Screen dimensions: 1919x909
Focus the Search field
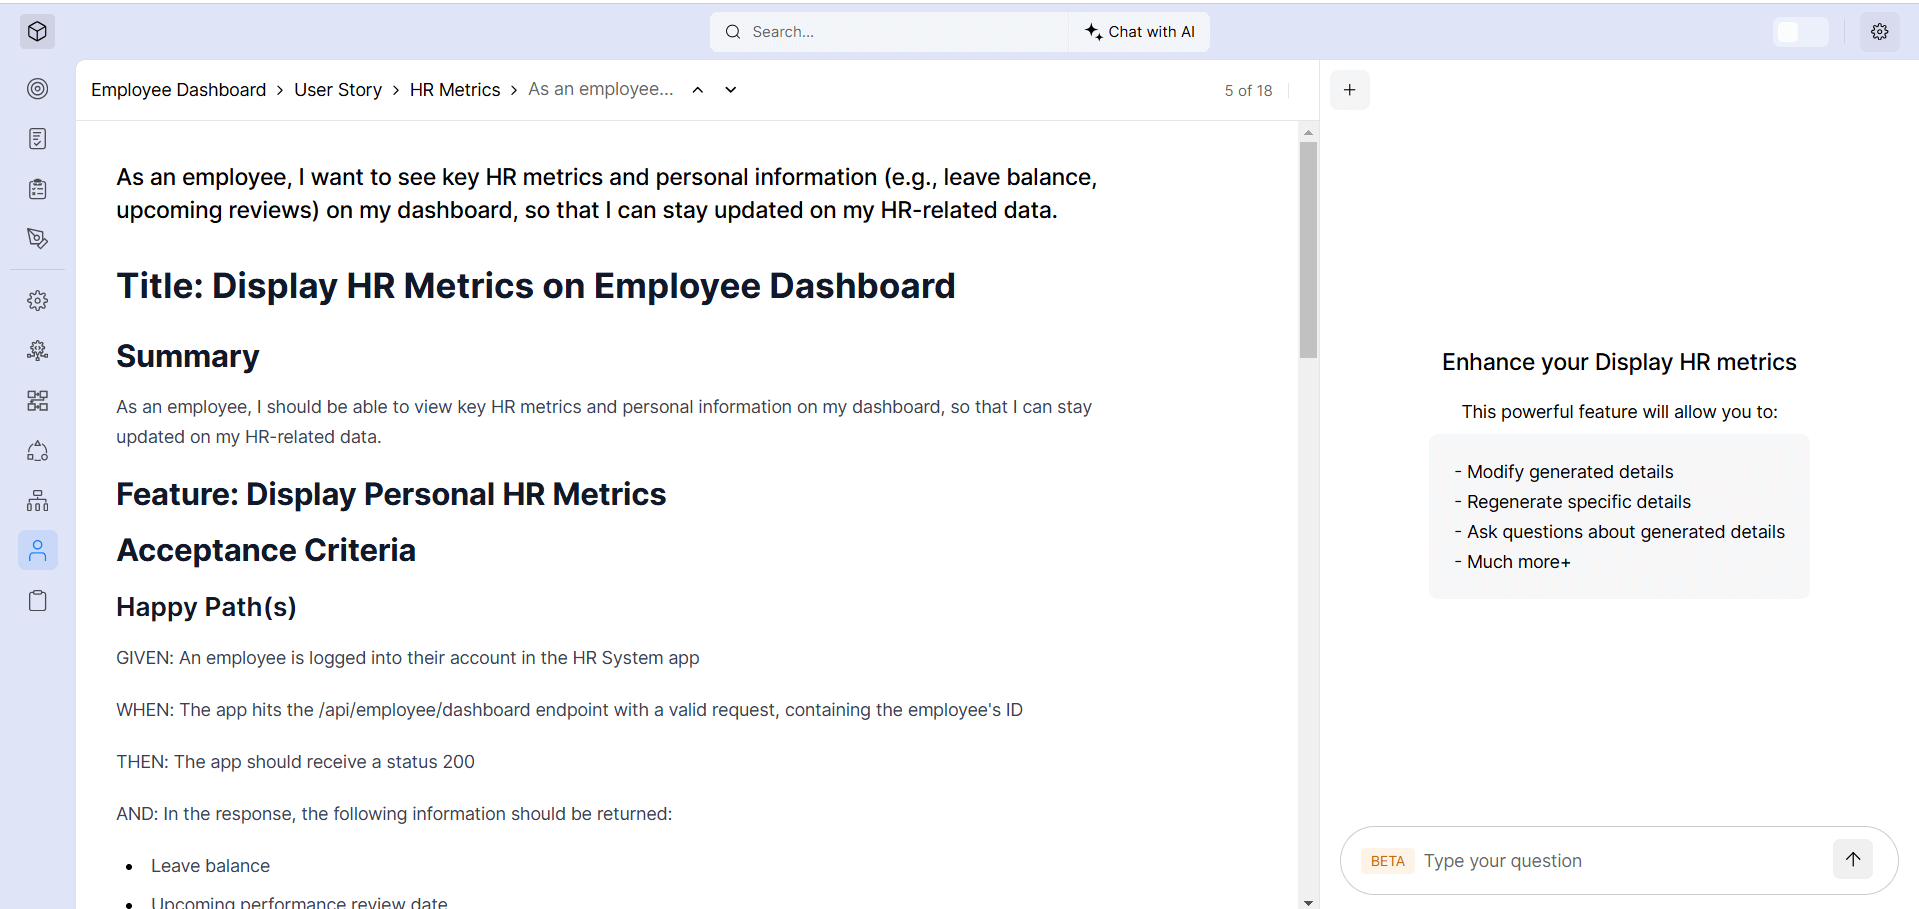pyautogui.click(x=890, y=32)
